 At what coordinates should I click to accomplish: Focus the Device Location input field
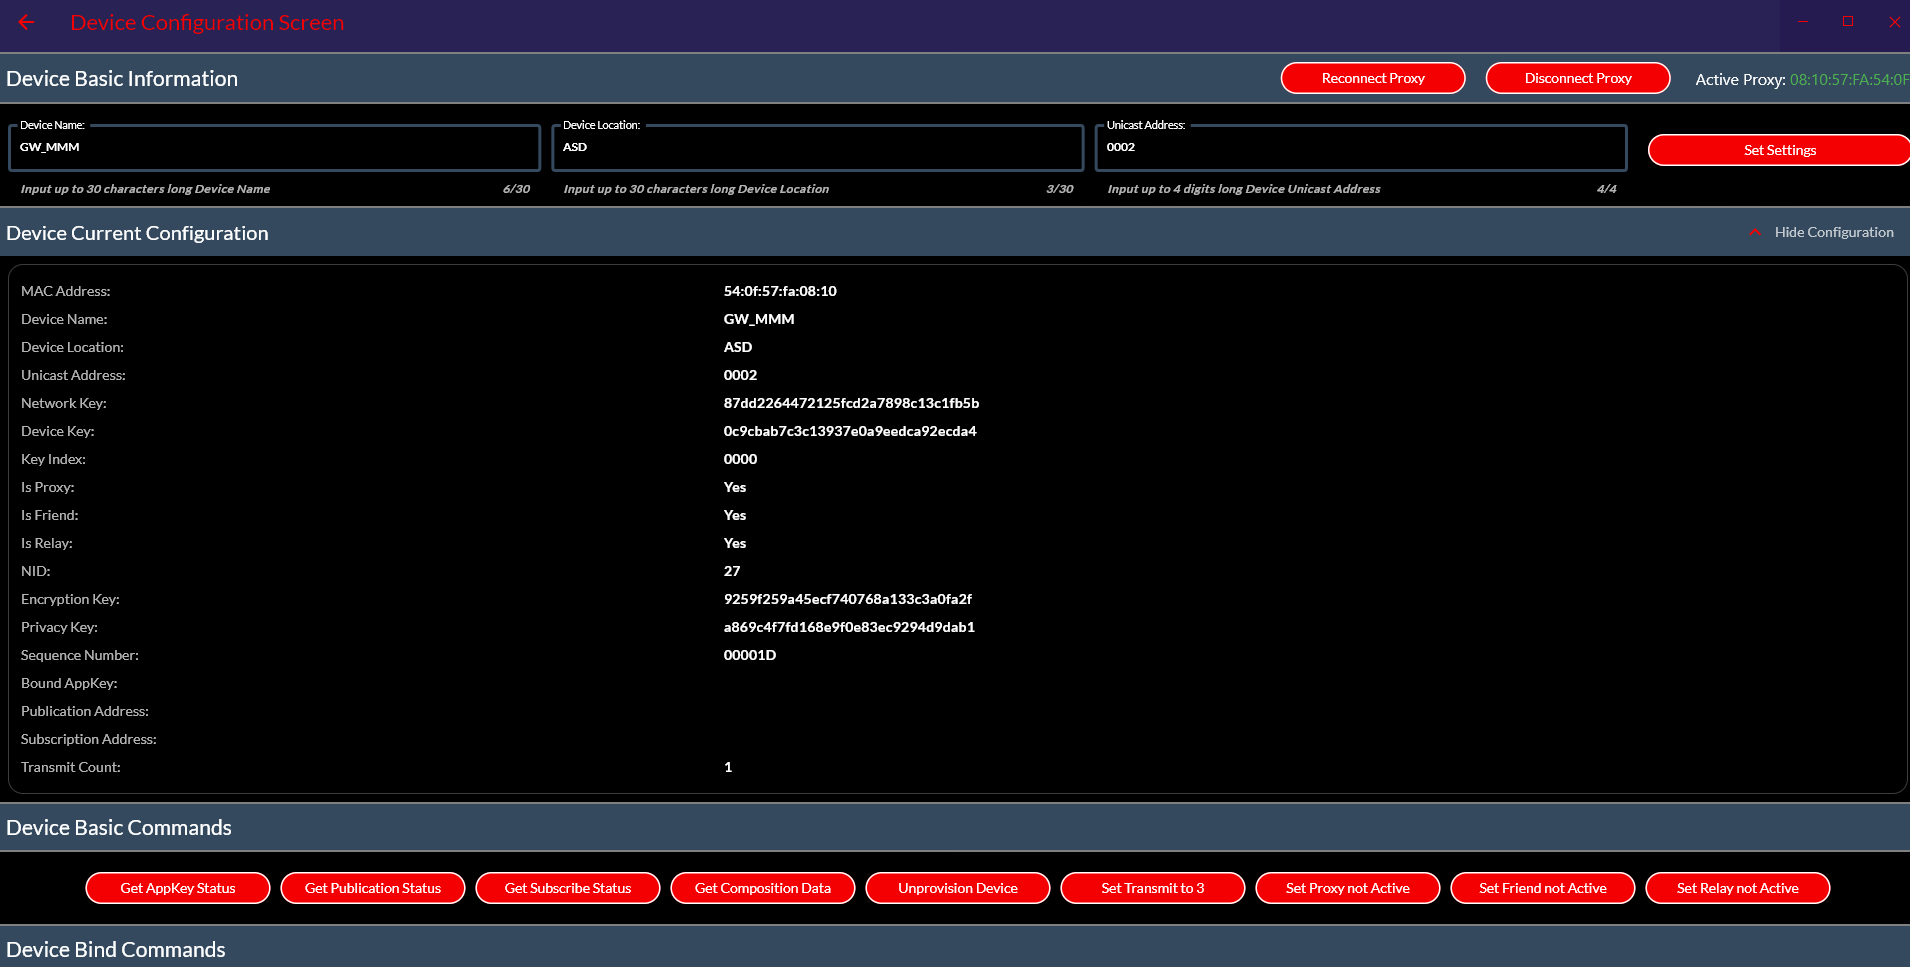click(x=817, y=148)
